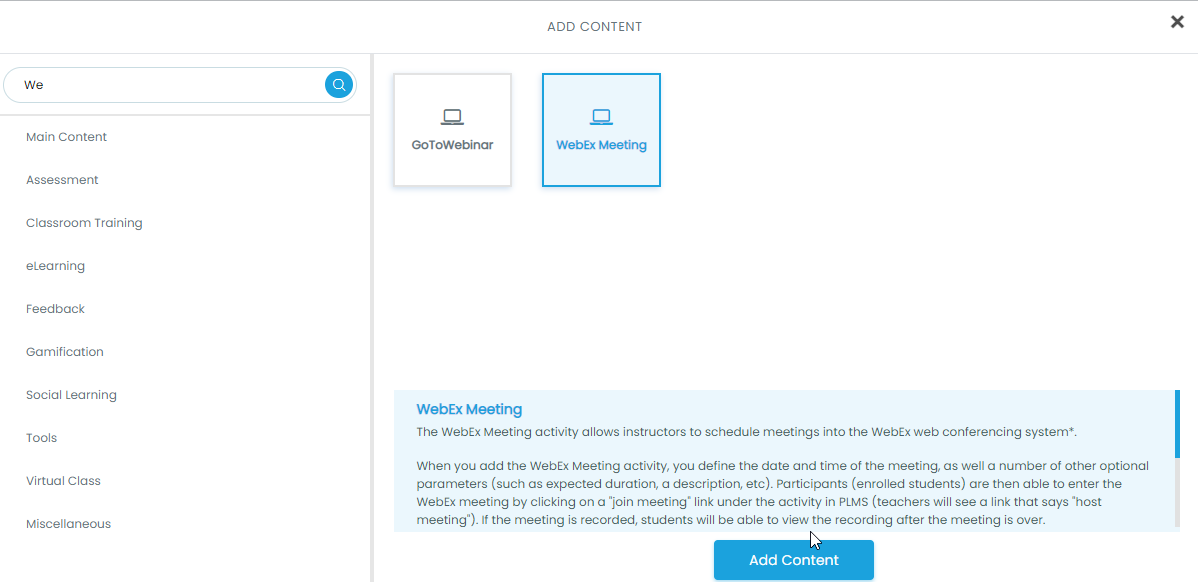The image size is (1198, 582).
Task: Select the WebEx Meeting tile label
Action: coord(601,145)
